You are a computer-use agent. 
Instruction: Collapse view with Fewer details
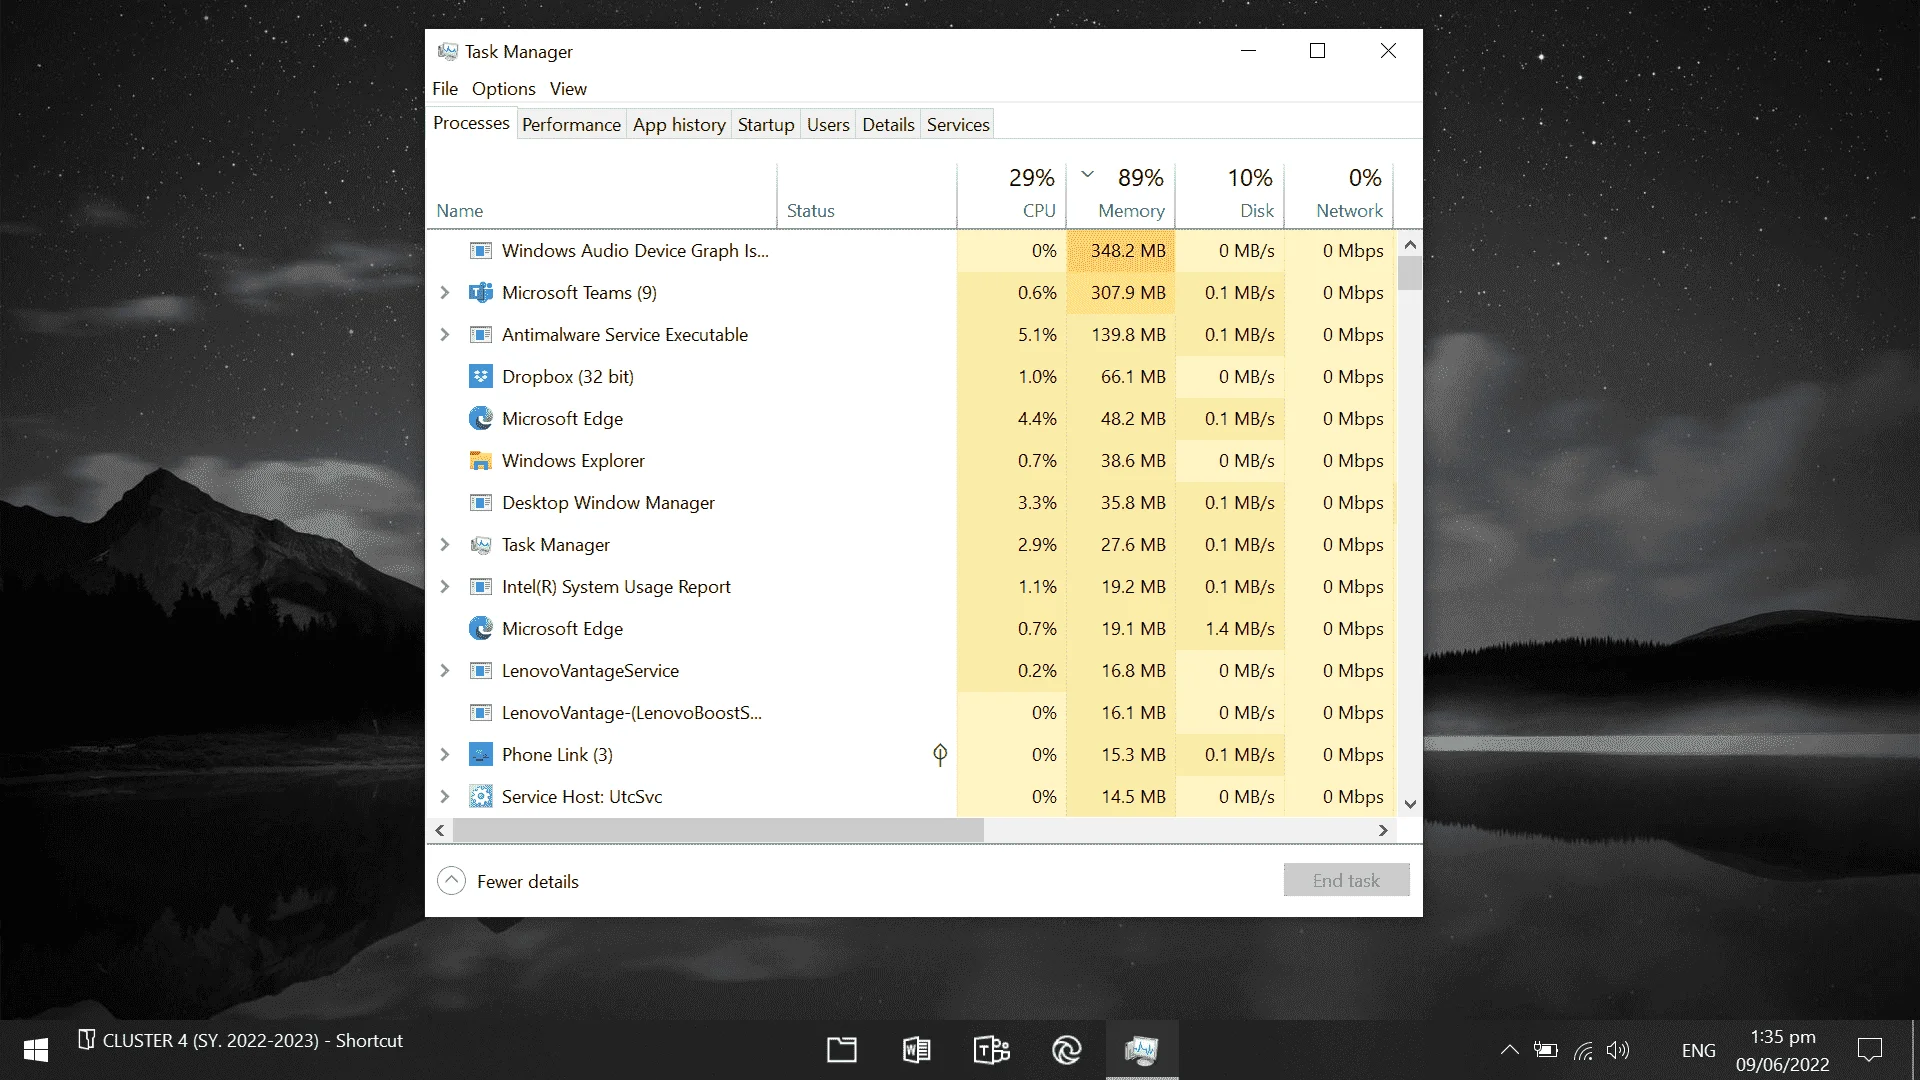click(508, 881)
